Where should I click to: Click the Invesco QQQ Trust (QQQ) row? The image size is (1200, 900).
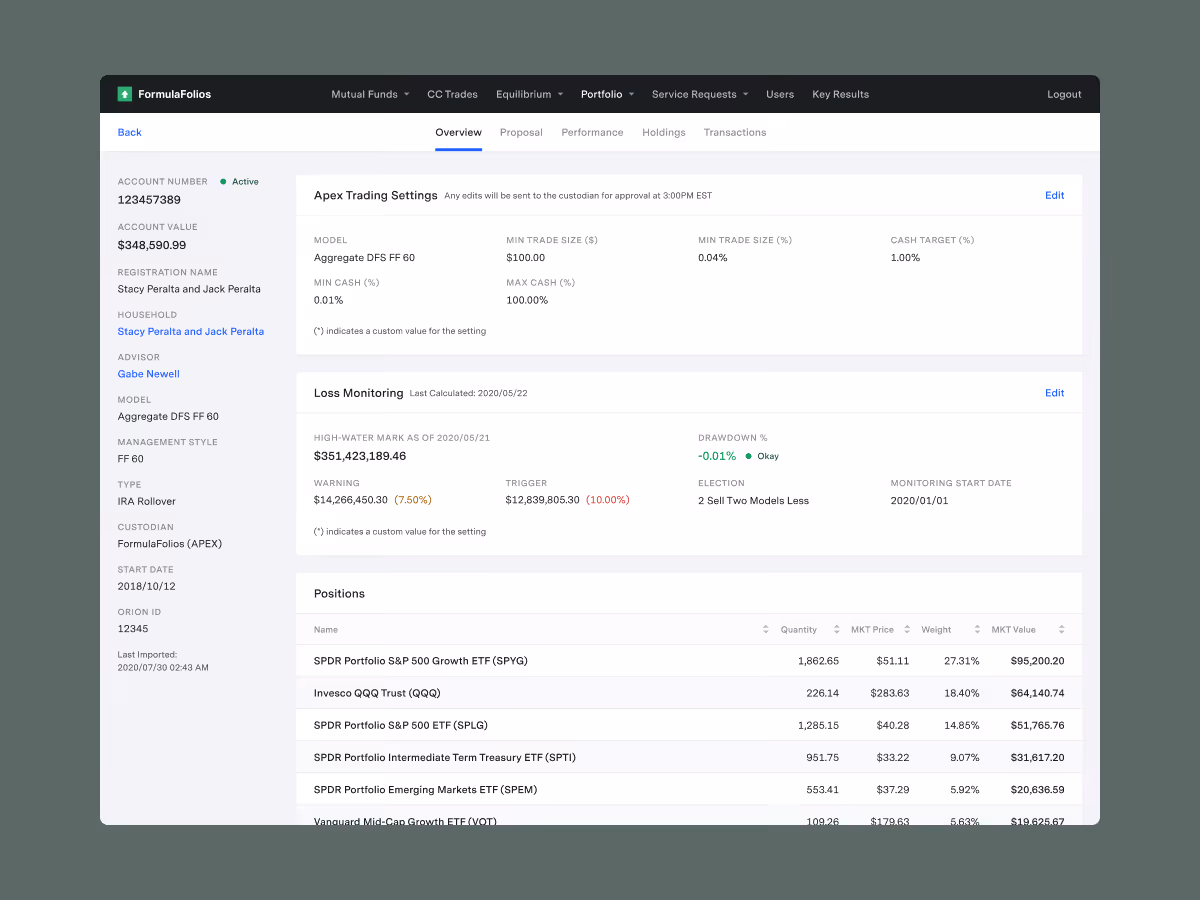[x=689, y=693]
